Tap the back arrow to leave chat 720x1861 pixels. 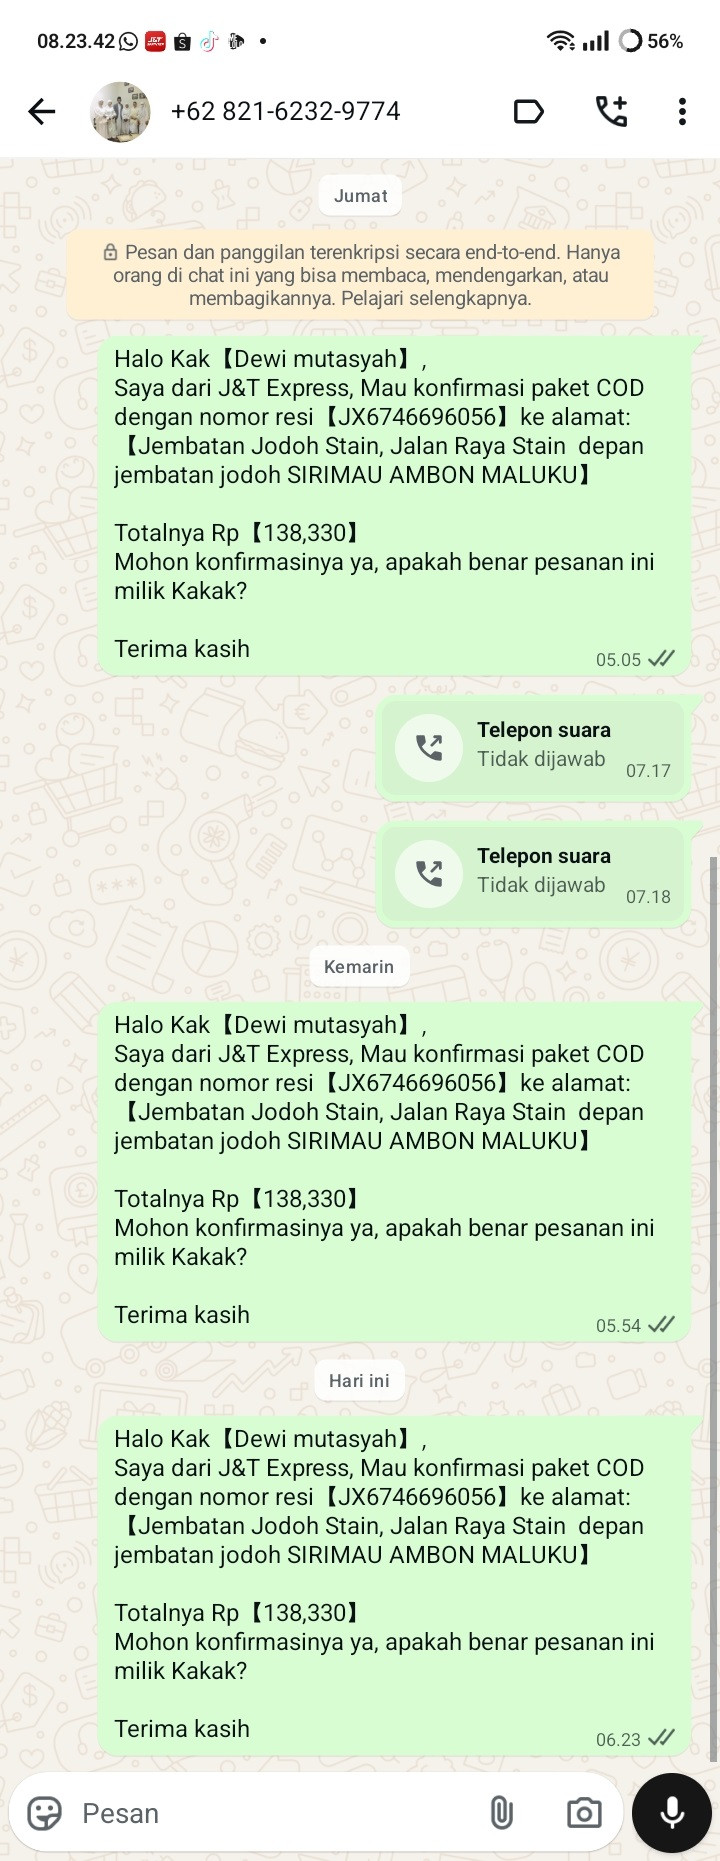click(x=42, y=111)
